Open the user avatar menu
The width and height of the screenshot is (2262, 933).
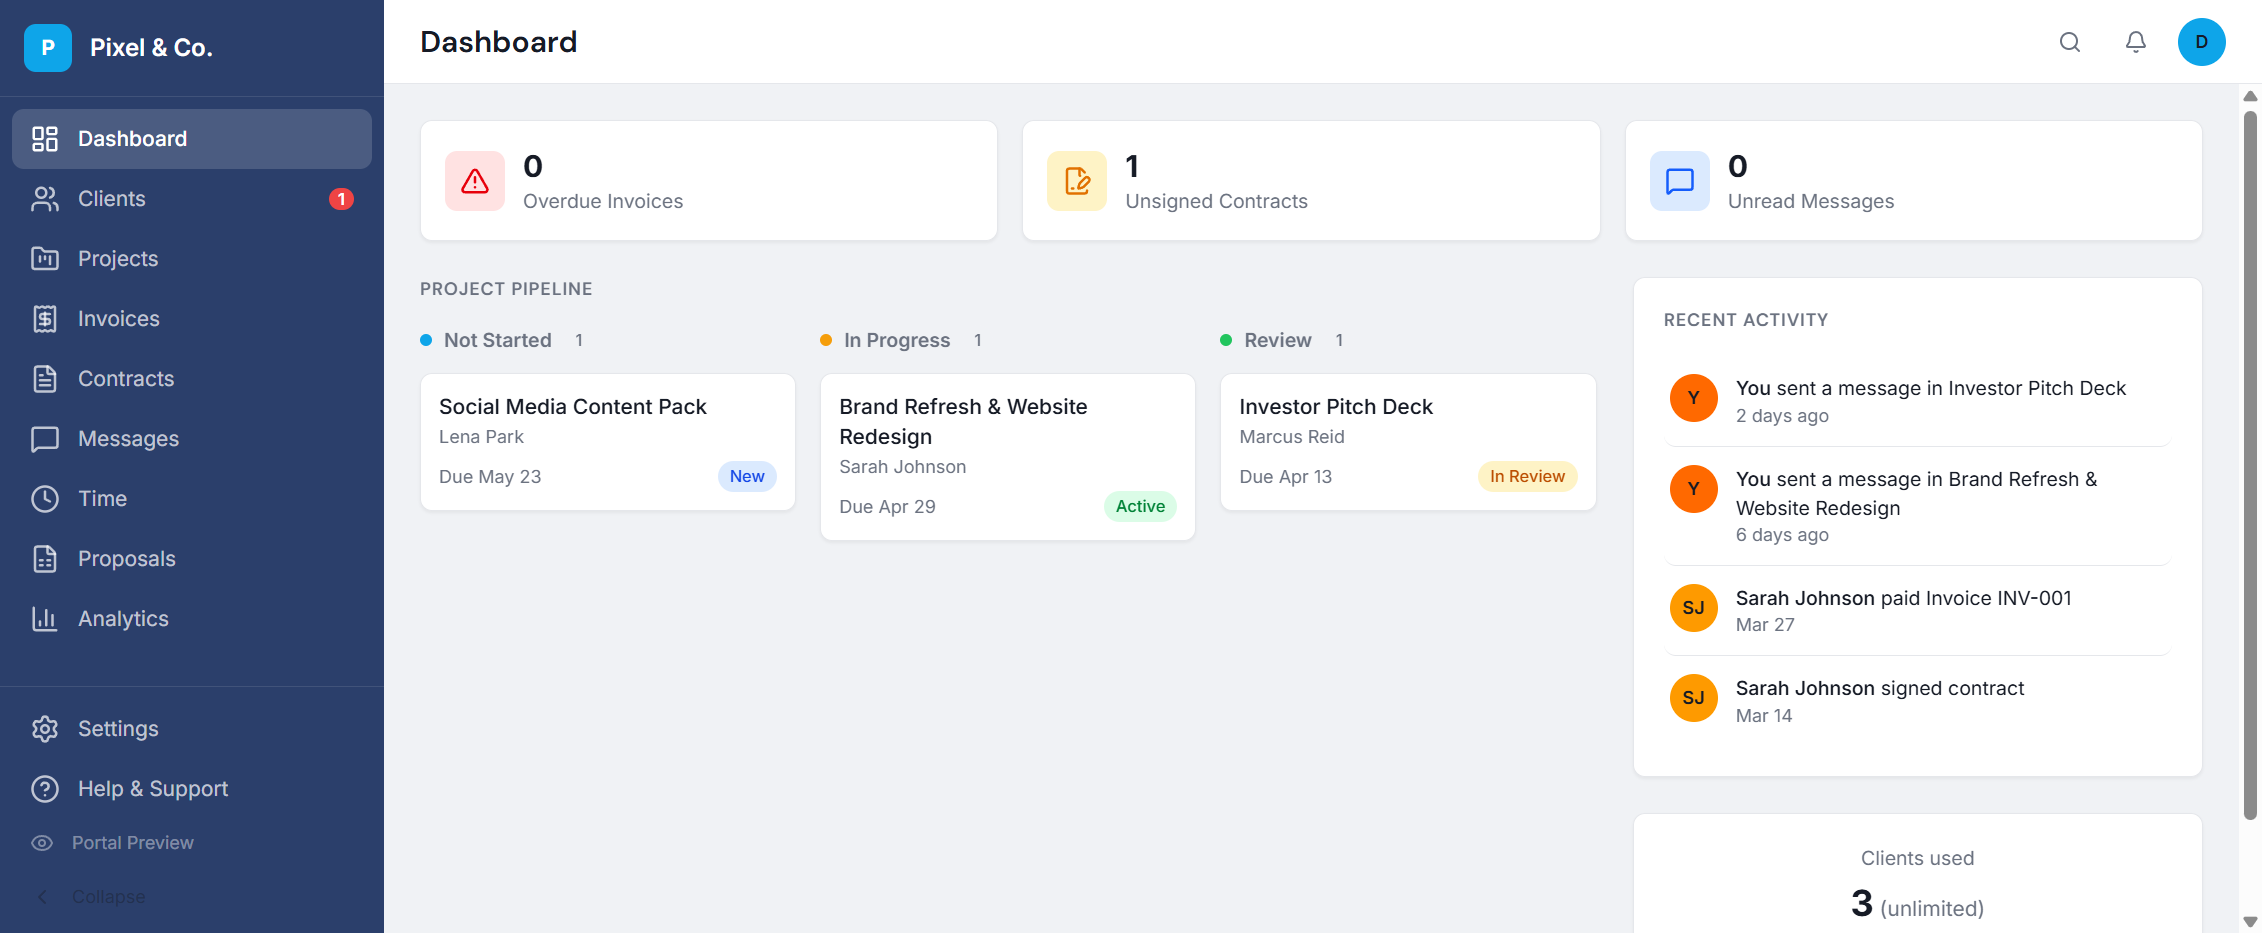(x=2201, y=42)
